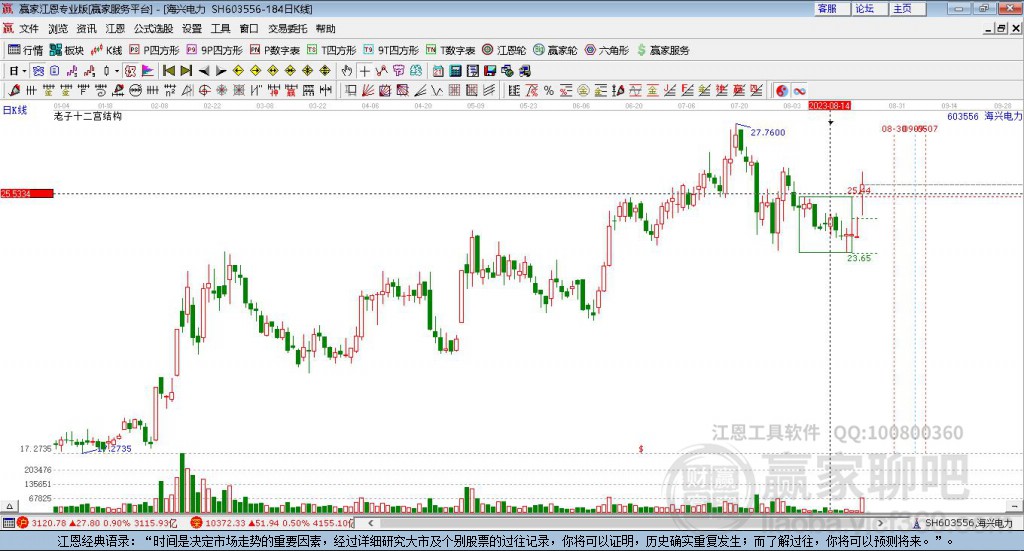Step chart left with black left arrow
This screenshot has width=1024, height=551.
point(204,71)
